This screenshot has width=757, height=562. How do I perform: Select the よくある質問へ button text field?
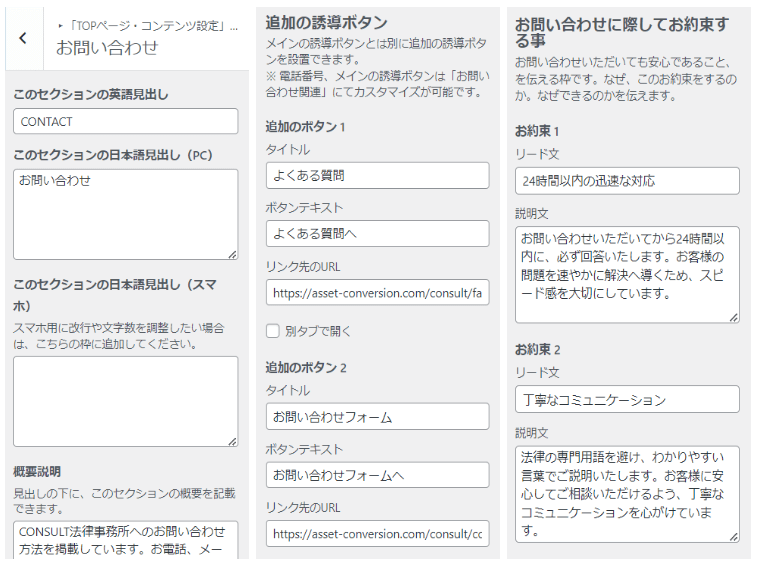(378, 234)
